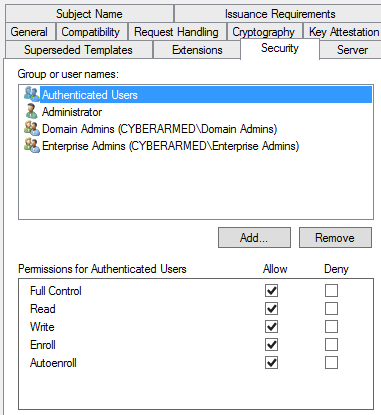Click the Enroll permission label

(43, 345)
